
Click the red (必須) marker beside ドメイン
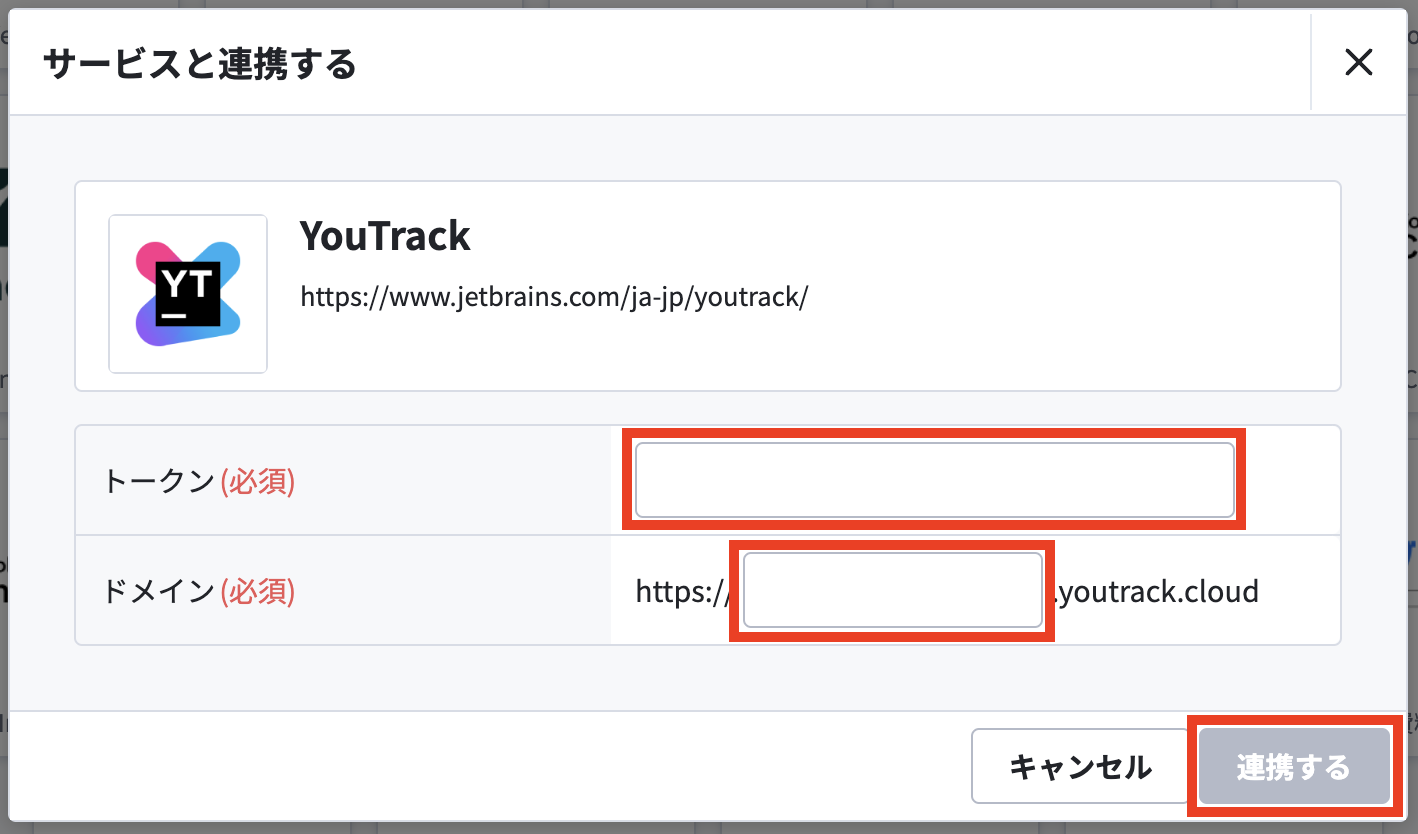257,591
